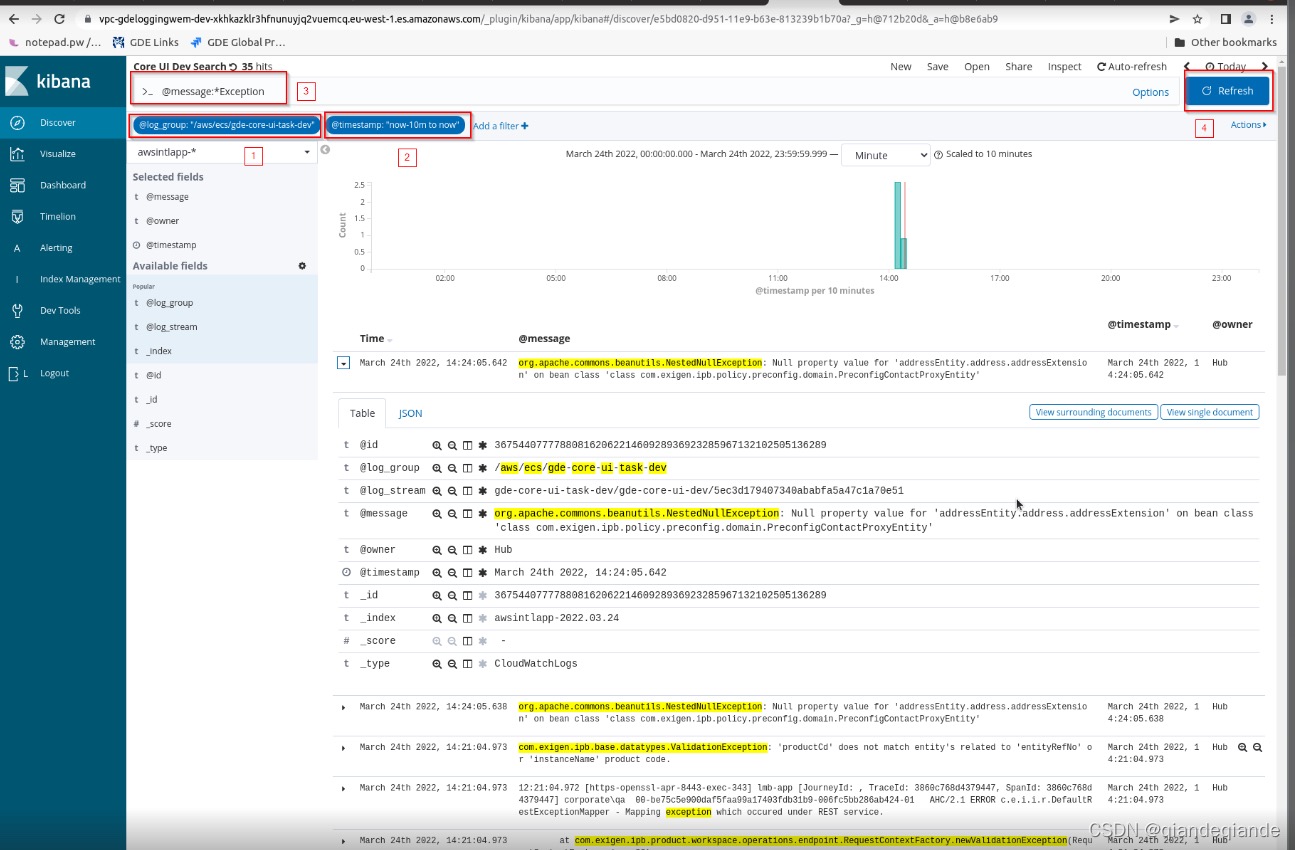Click the Refresh button
The image size is (1295, 850).
coord(1227,91)
